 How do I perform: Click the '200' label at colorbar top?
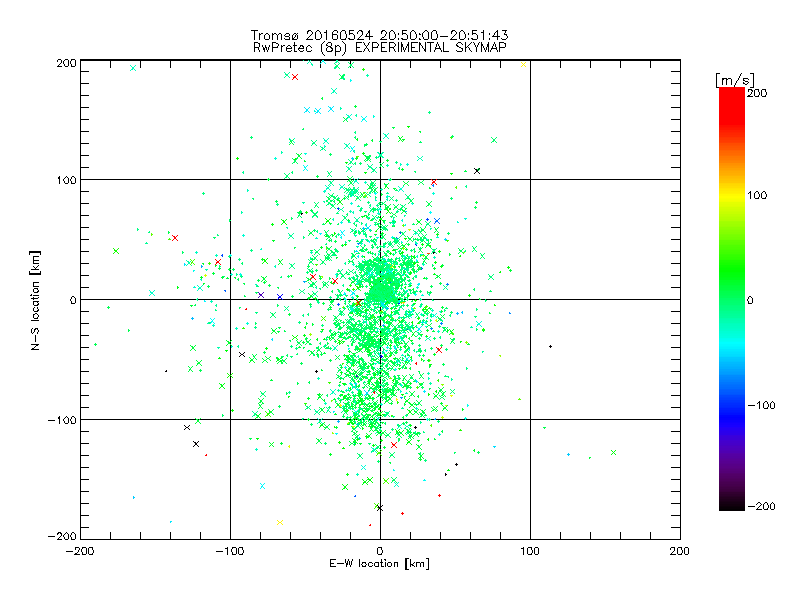(757, 93)
